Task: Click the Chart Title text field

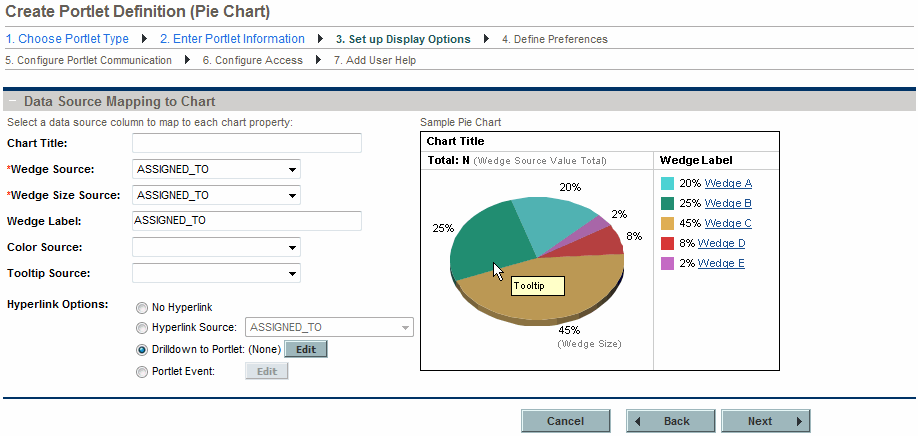Action: (x=246, y=143)
